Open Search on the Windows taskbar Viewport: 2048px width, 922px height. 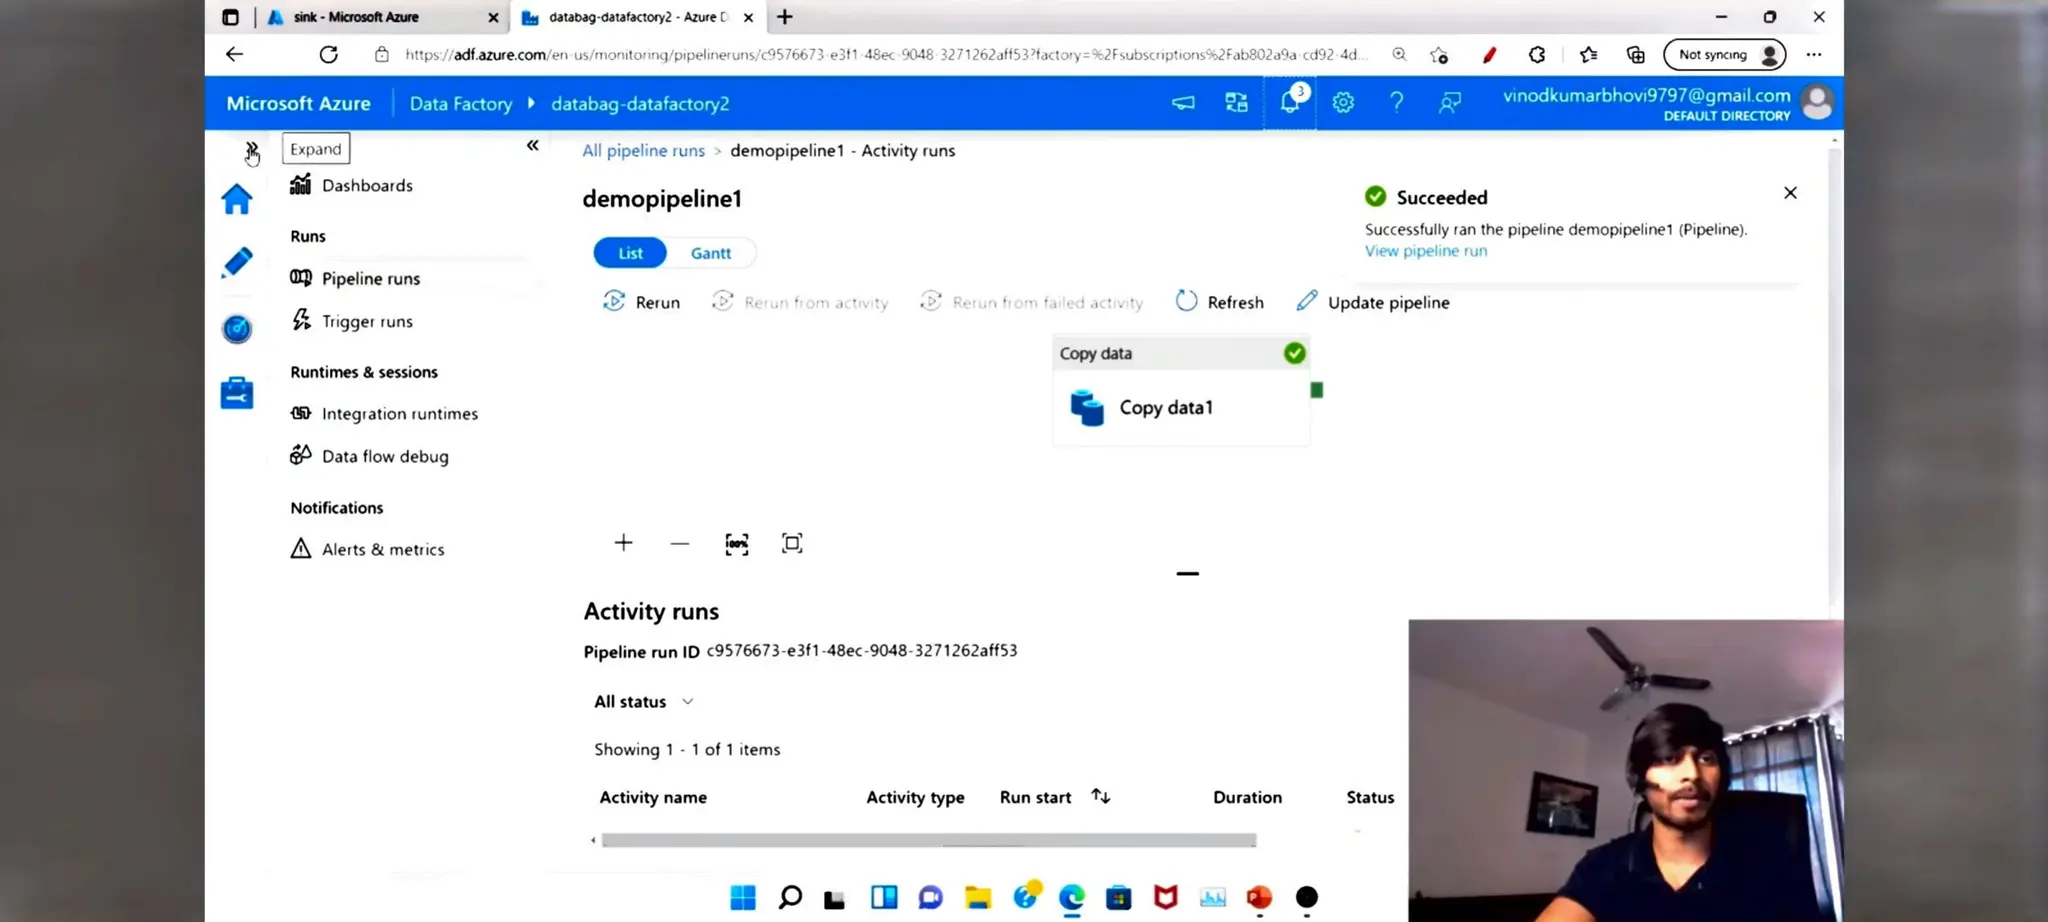pyautogui.click(x=790, y=897)
